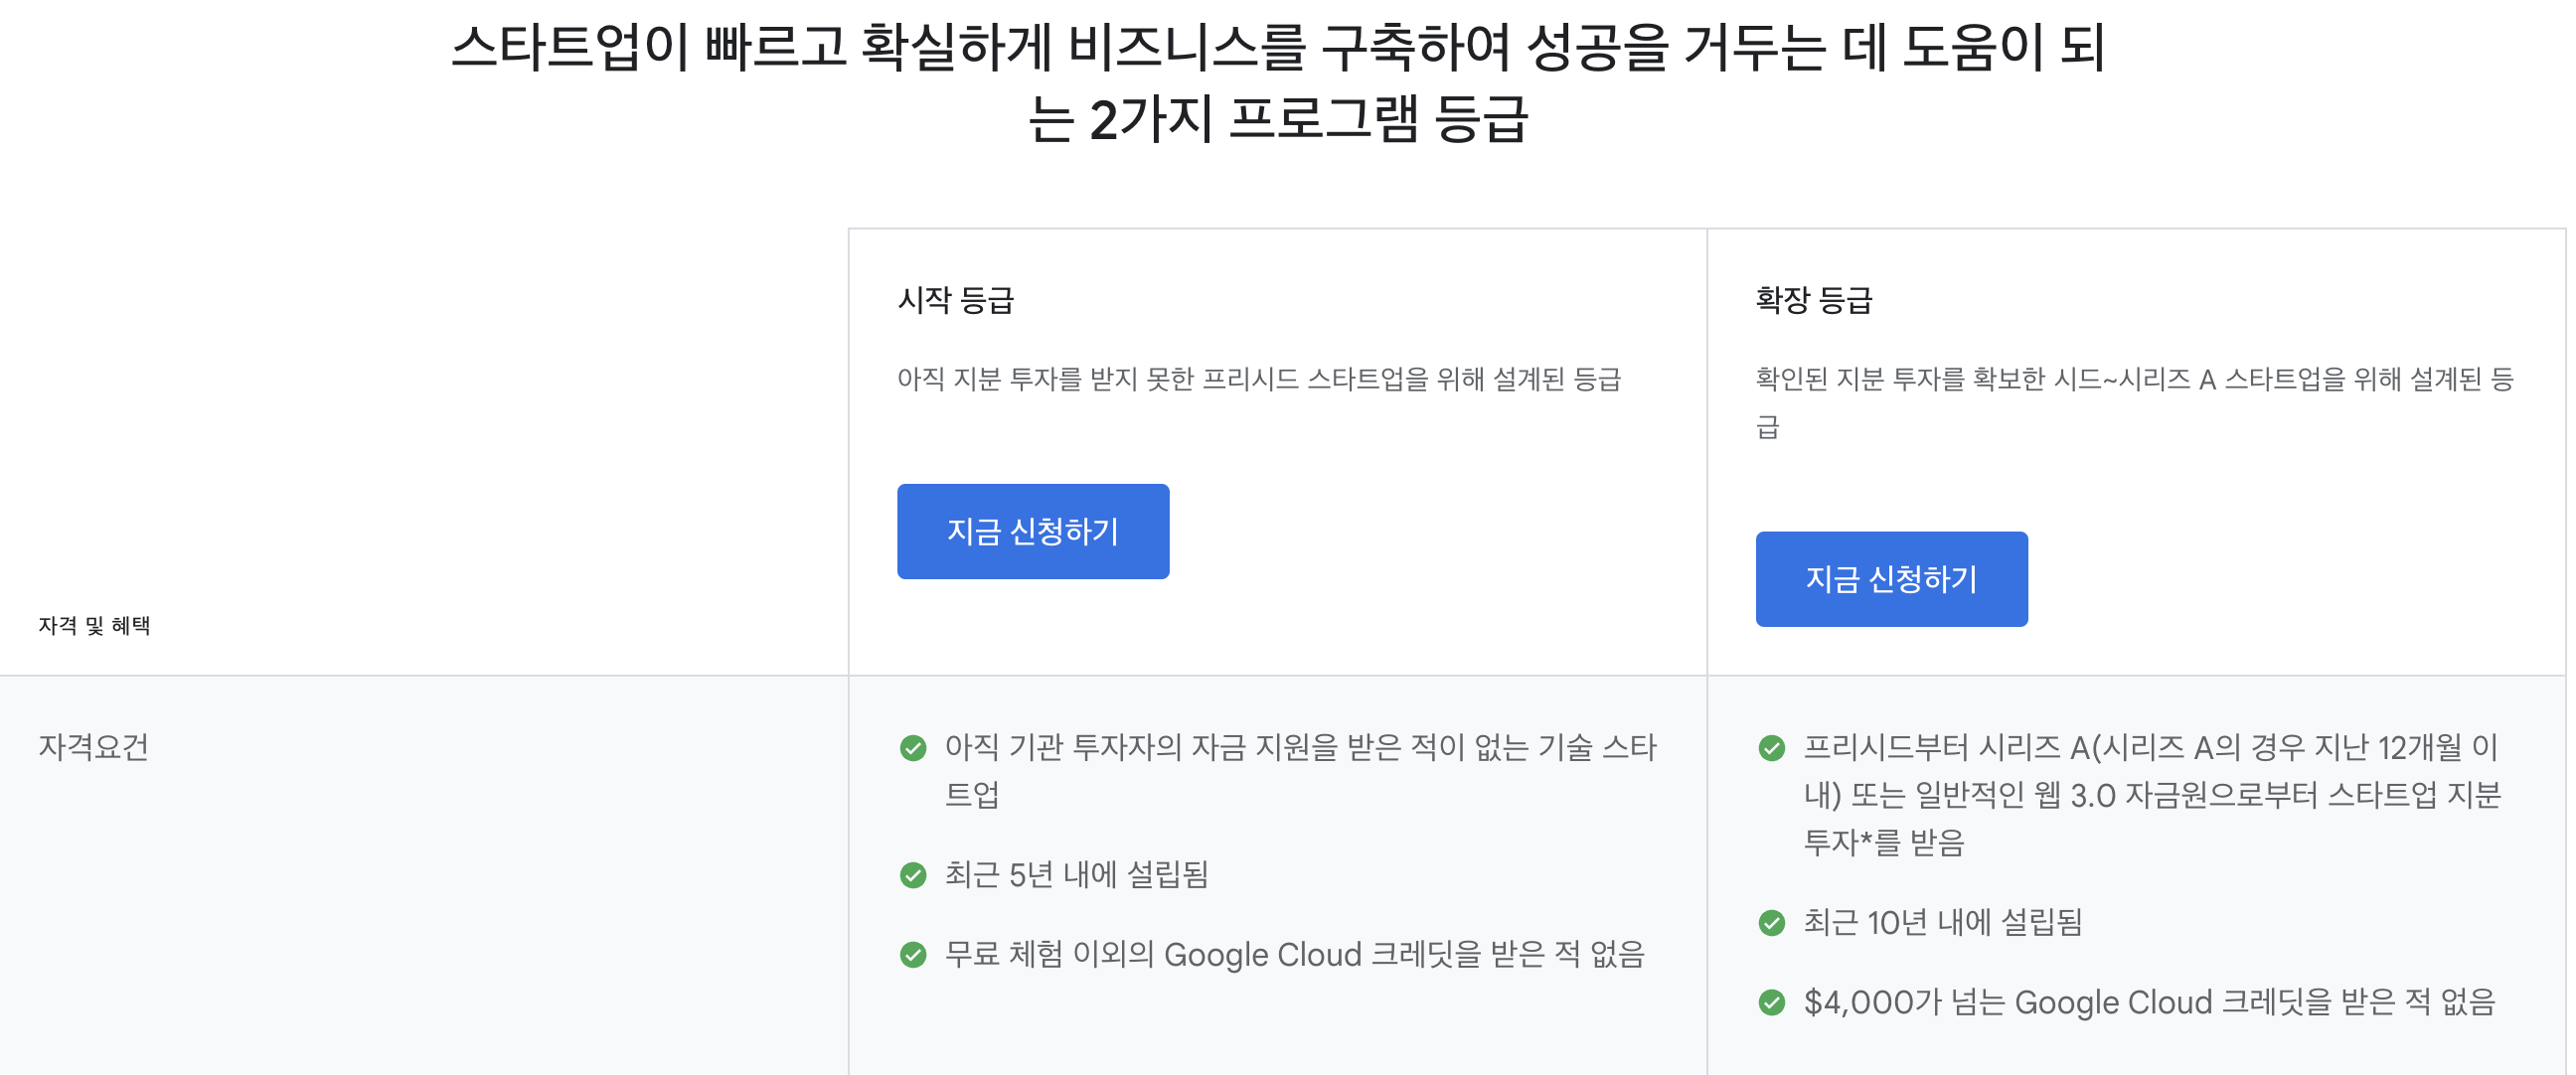Click '지금 신청하기' under 확장 등급
The height and width of the screenshot is (1075, 2576).
pos(1891,578)
